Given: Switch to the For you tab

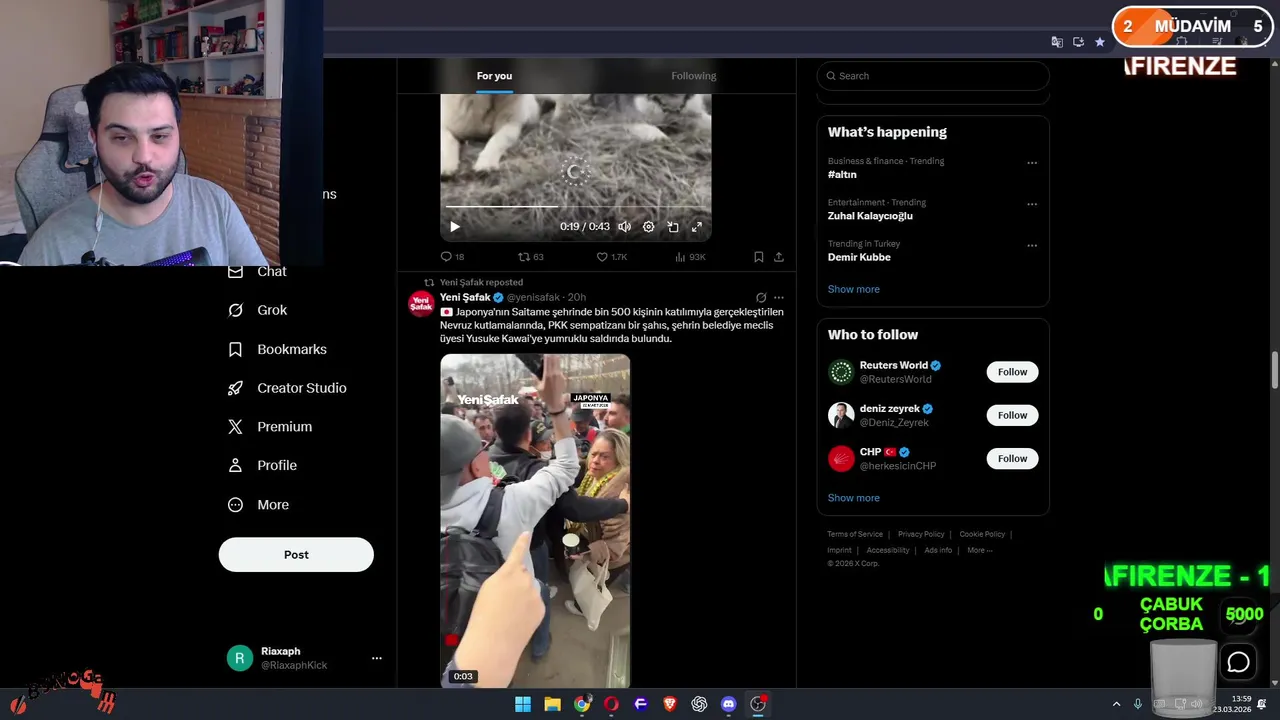Looking at the screenshot, I should [x=494, y=76].
